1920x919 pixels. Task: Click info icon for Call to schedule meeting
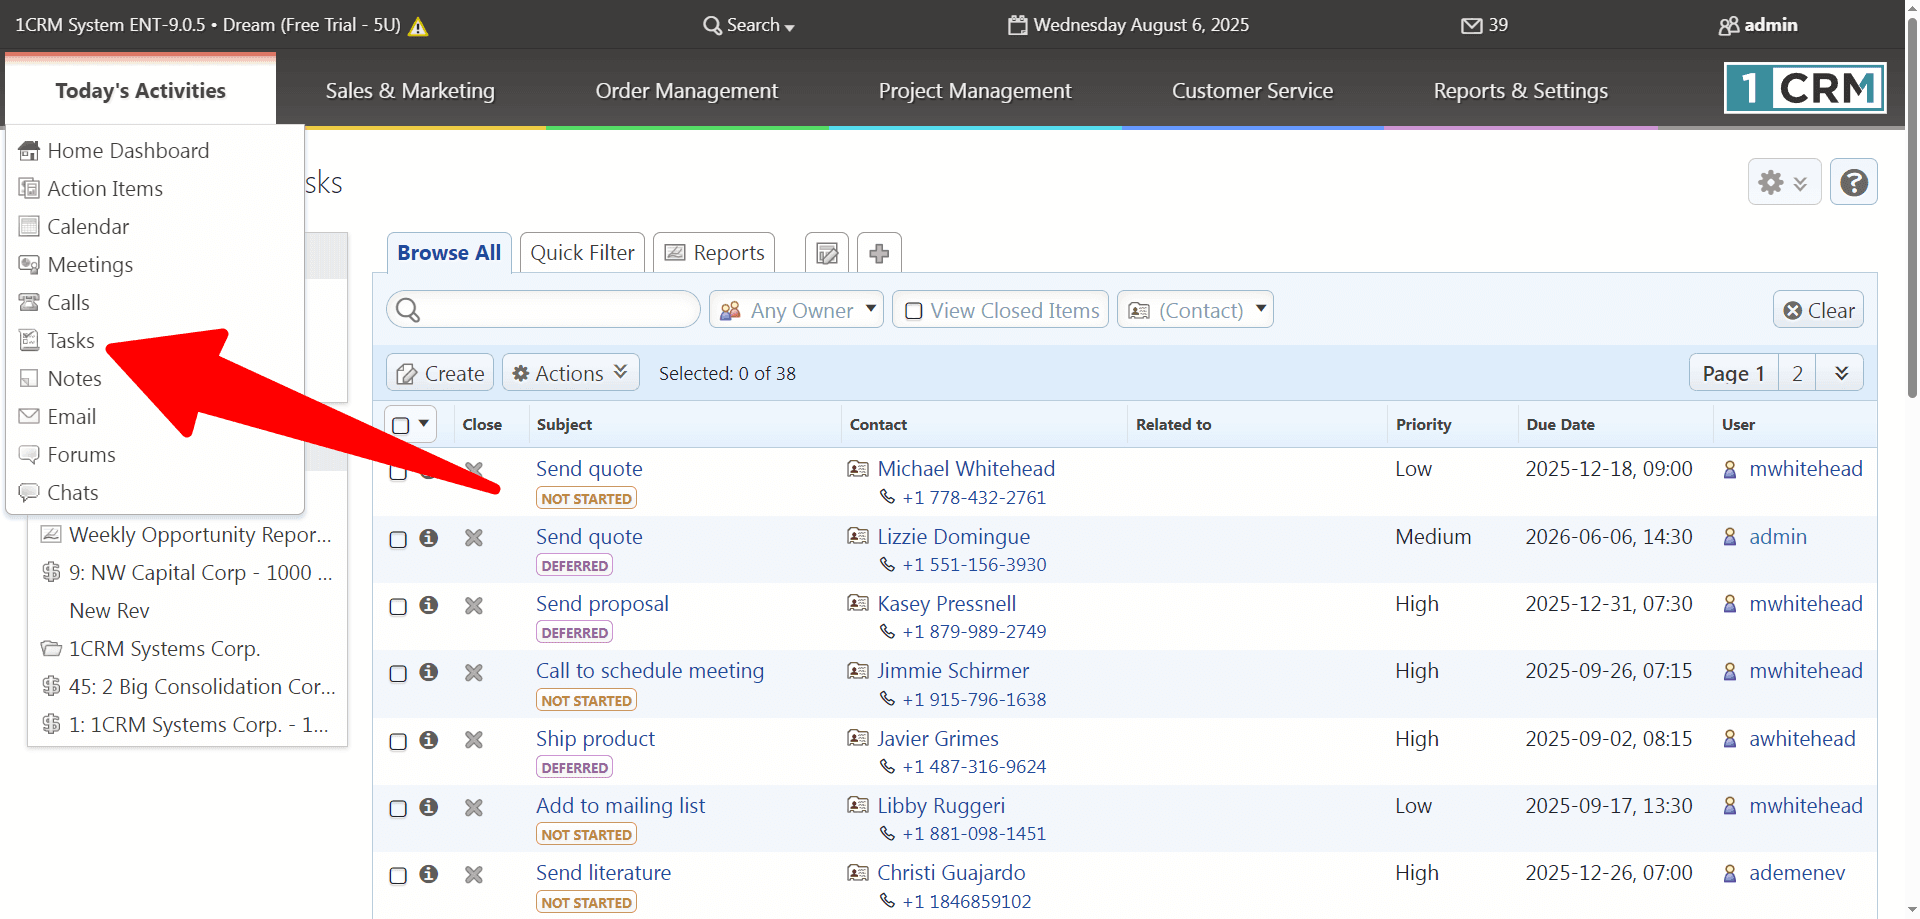[429, 672]
